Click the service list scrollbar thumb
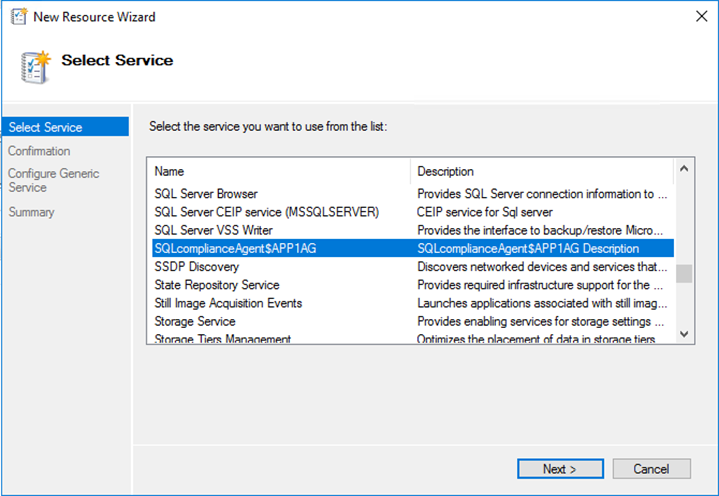Image resolution: width=719 pixels, height=496 pixels. [x=684, y=274]
